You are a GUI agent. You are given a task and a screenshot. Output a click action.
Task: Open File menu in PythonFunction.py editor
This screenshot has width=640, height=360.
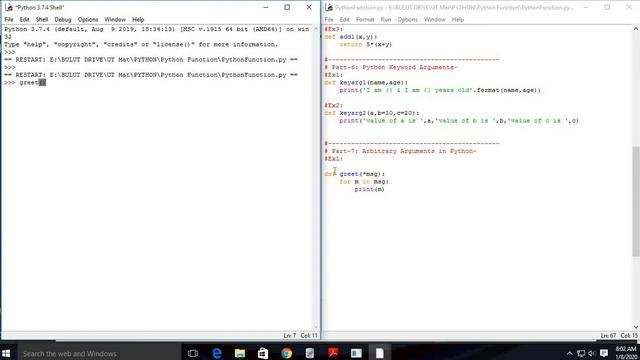329,20
